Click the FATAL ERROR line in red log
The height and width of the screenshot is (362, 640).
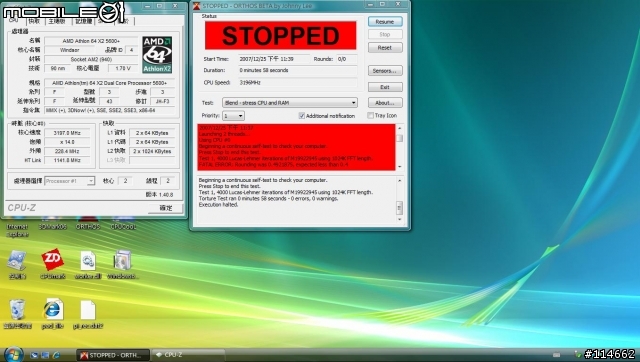[273, 164]
